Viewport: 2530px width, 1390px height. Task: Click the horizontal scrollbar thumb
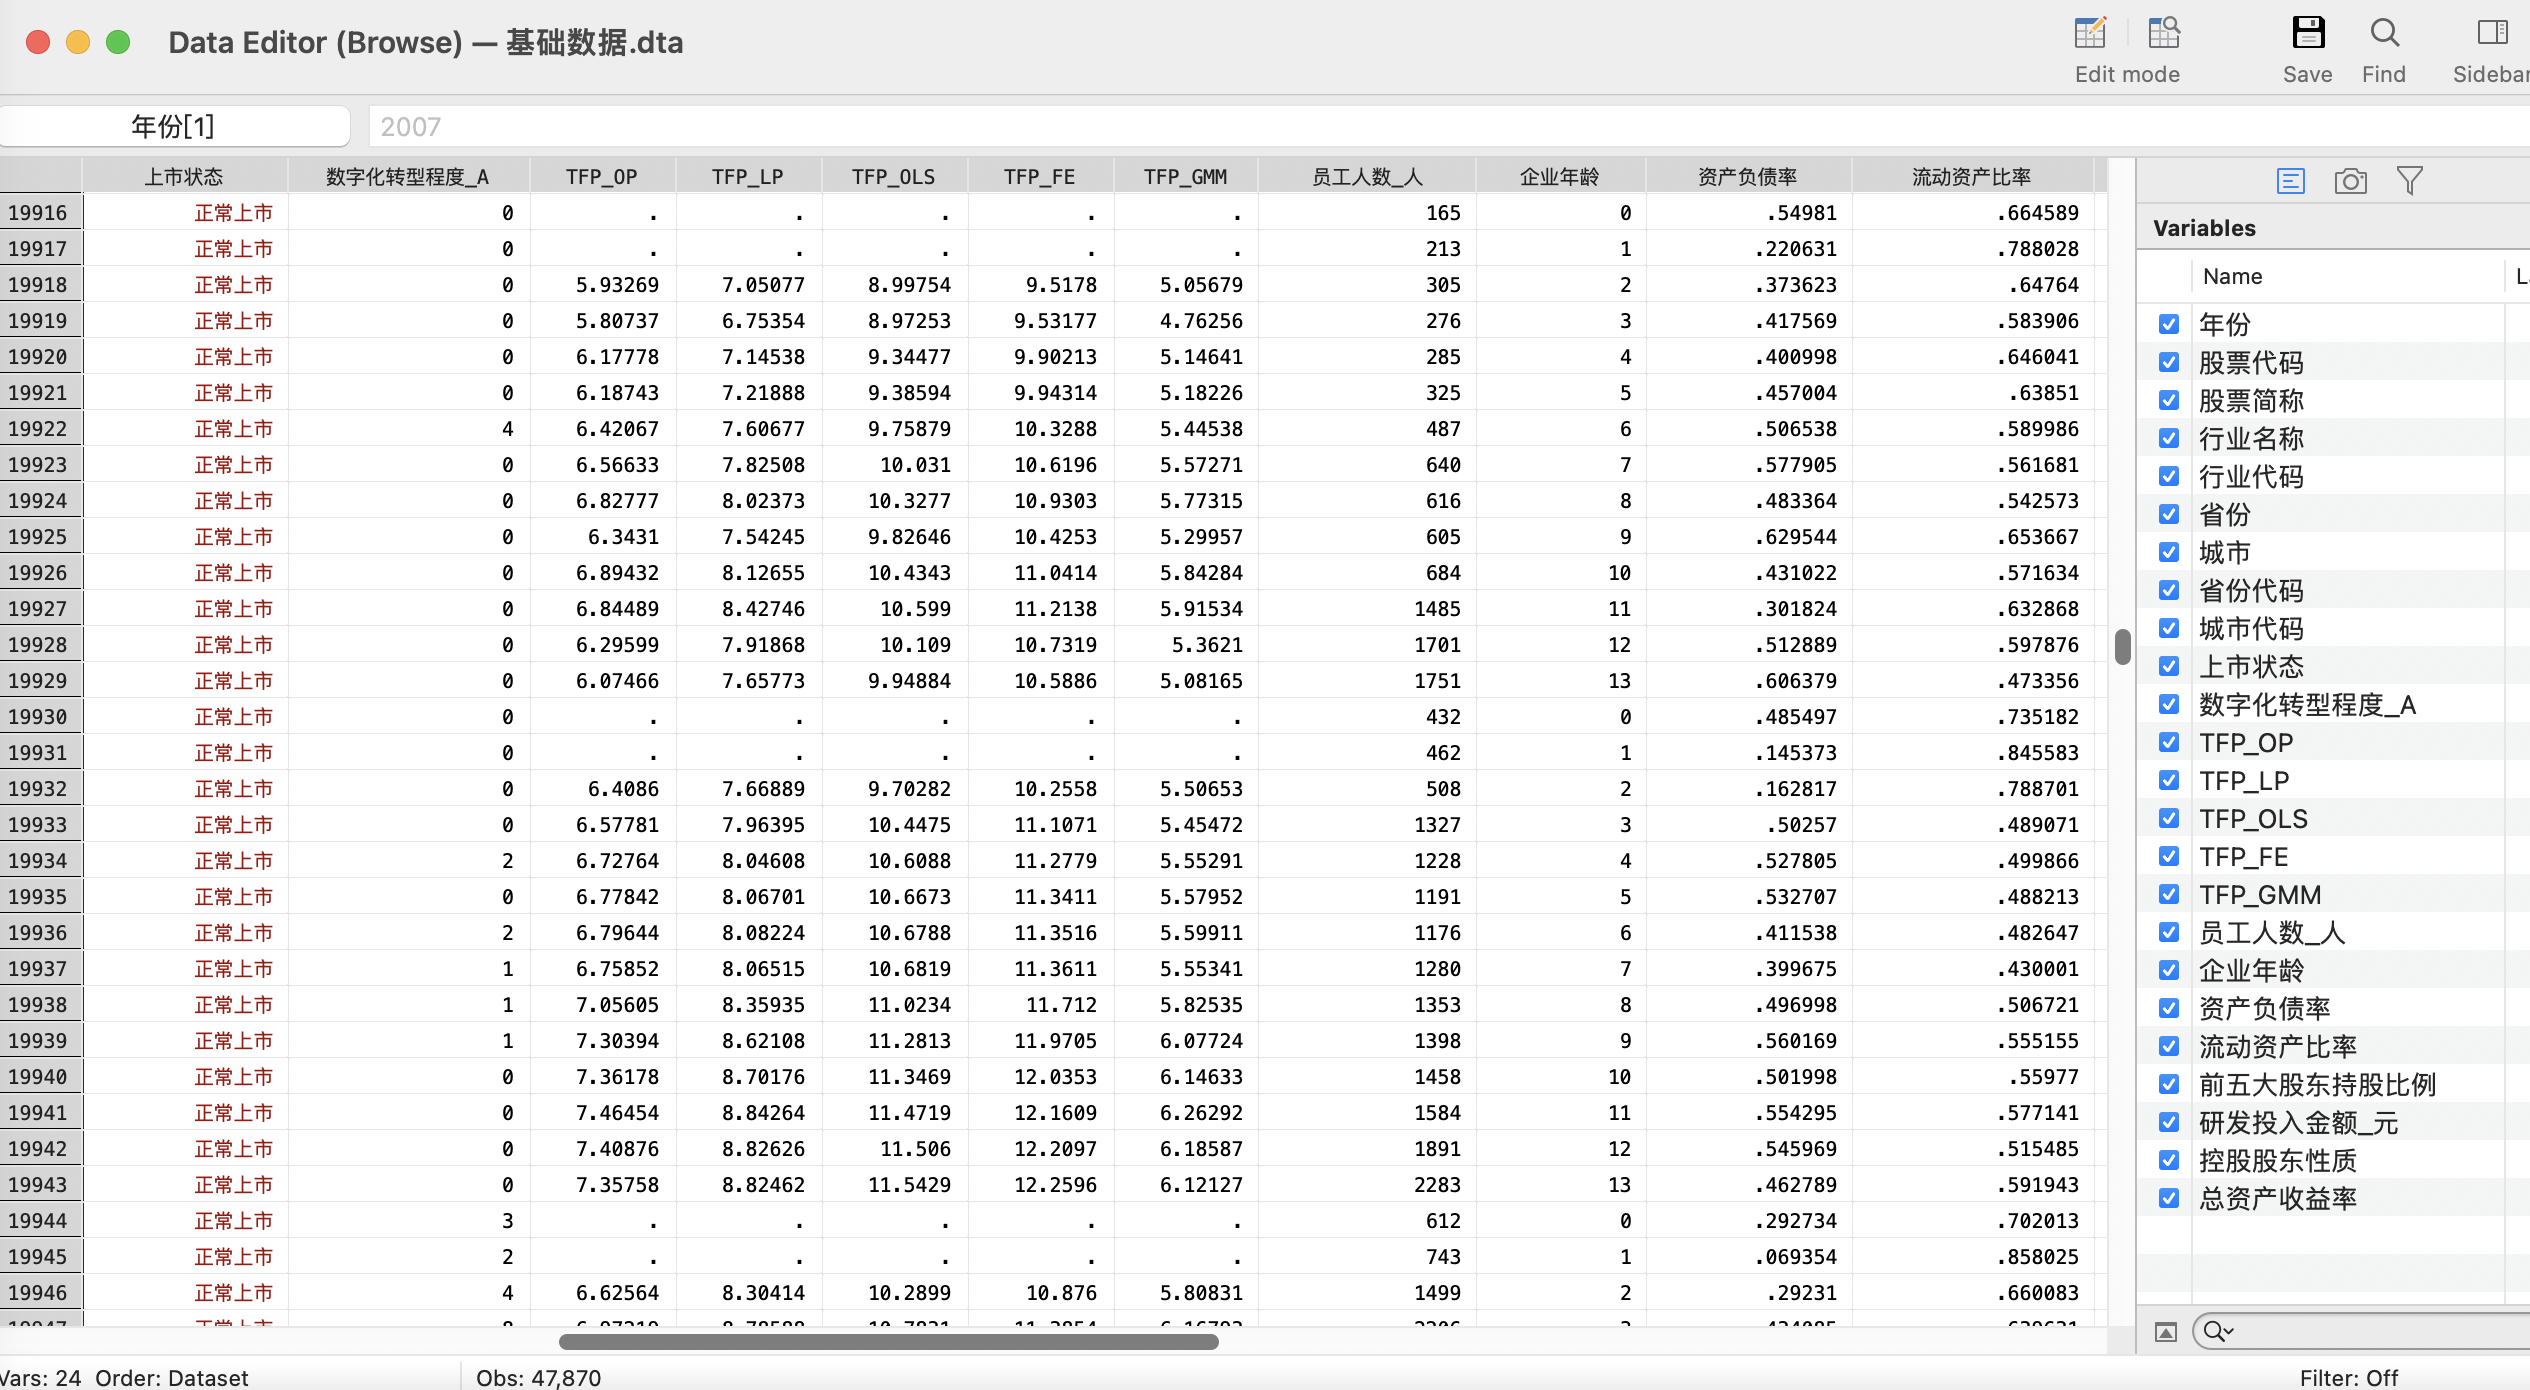889,1342
